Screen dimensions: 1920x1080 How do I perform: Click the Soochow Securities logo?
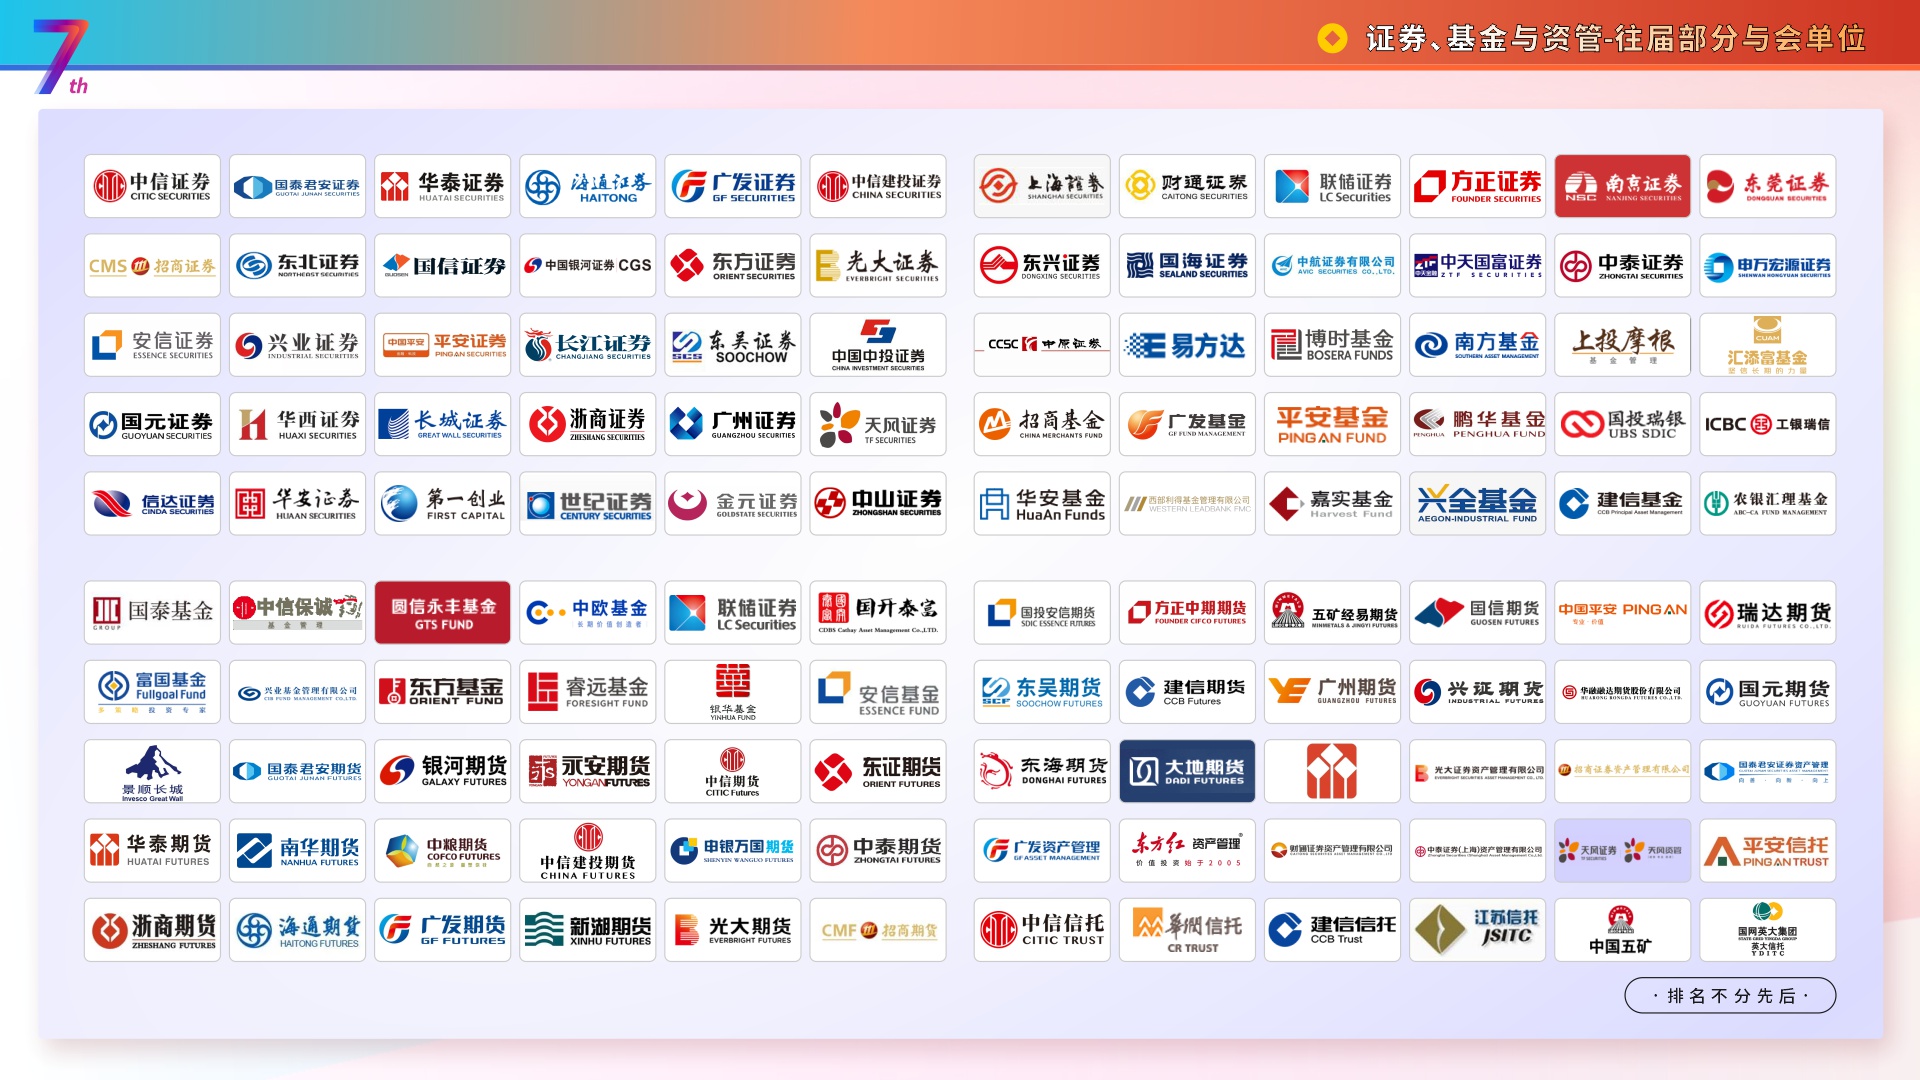coord(733,345)
